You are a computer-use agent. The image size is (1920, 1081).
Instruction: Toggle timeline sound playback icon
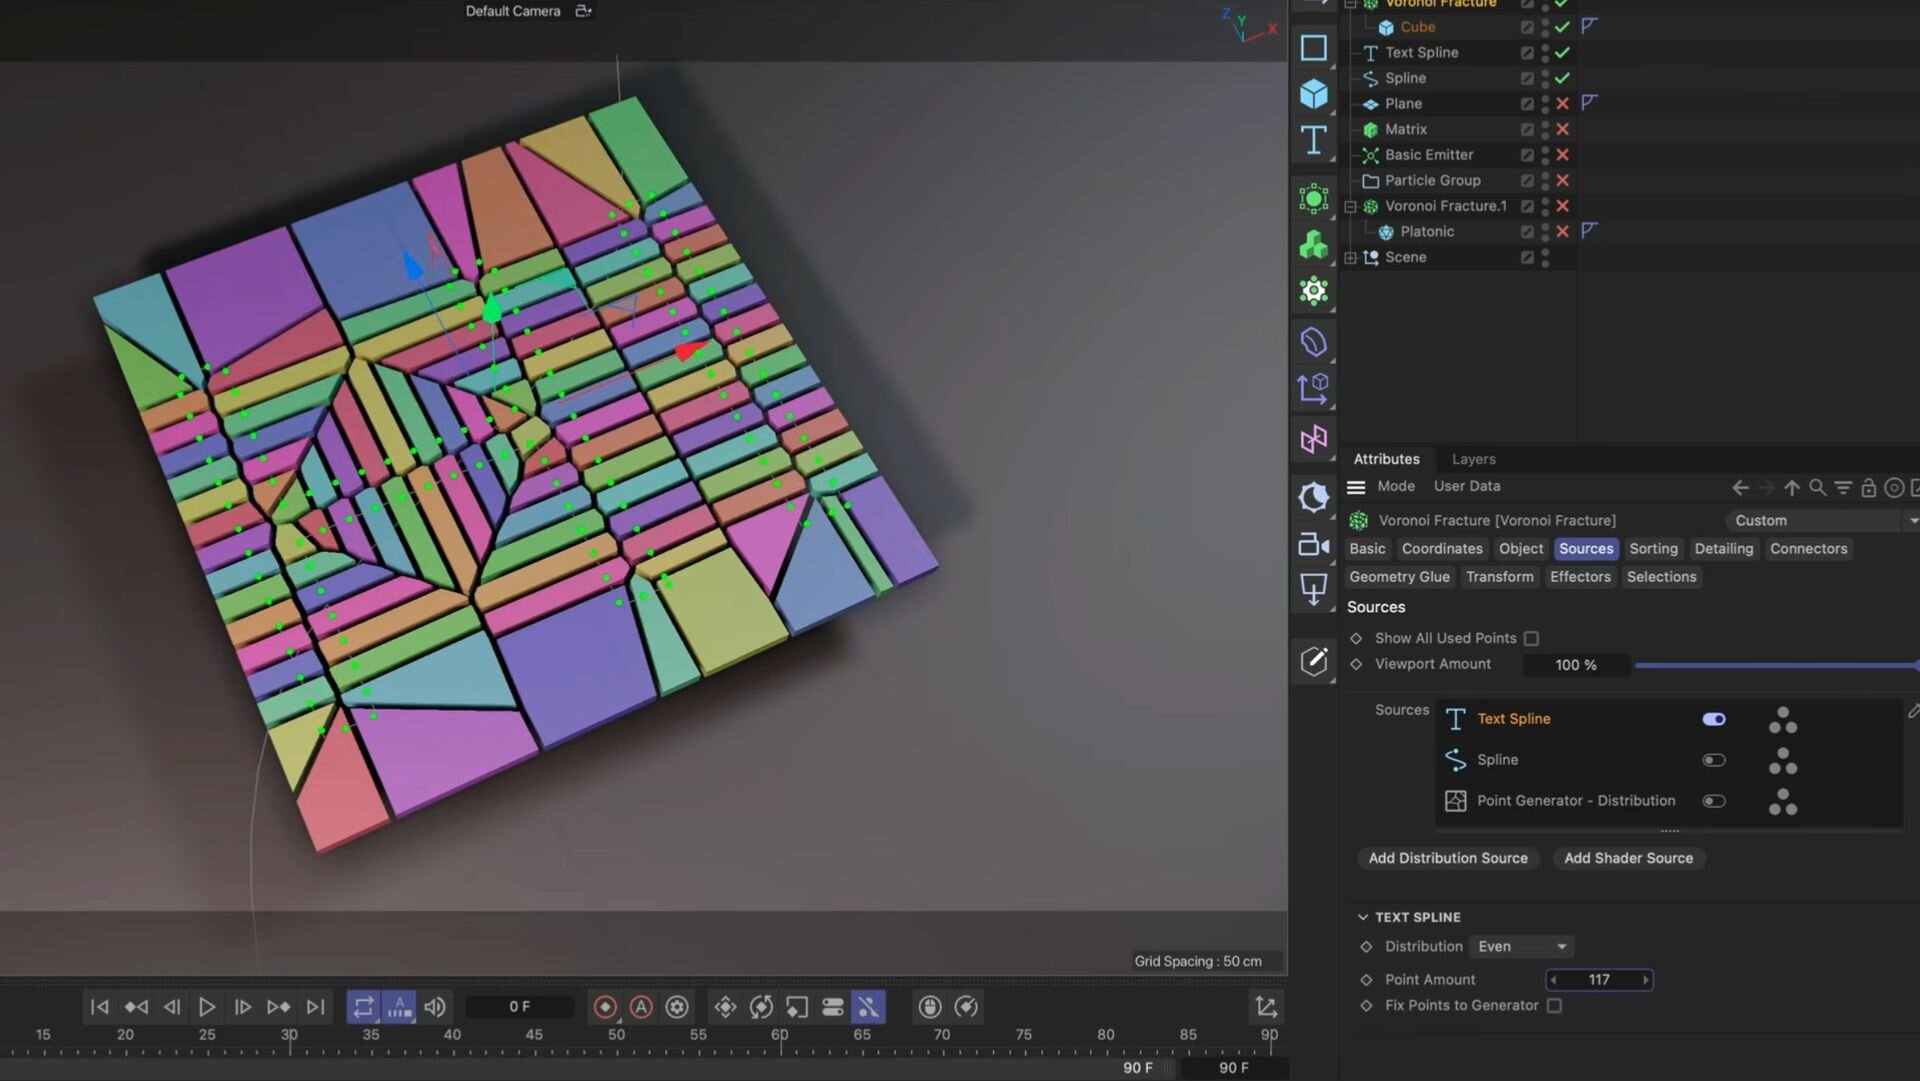pos(435,1007)
